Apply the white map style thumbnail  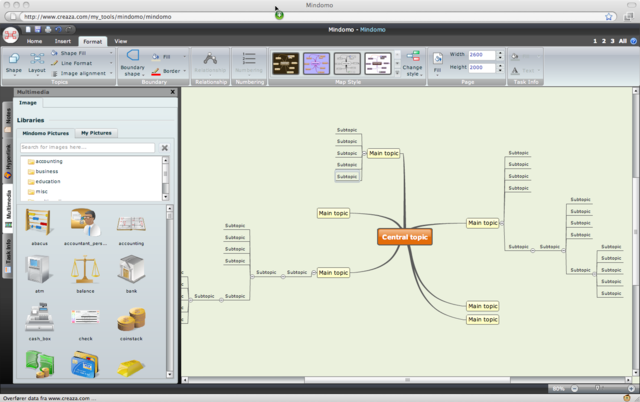coord(378,63)
